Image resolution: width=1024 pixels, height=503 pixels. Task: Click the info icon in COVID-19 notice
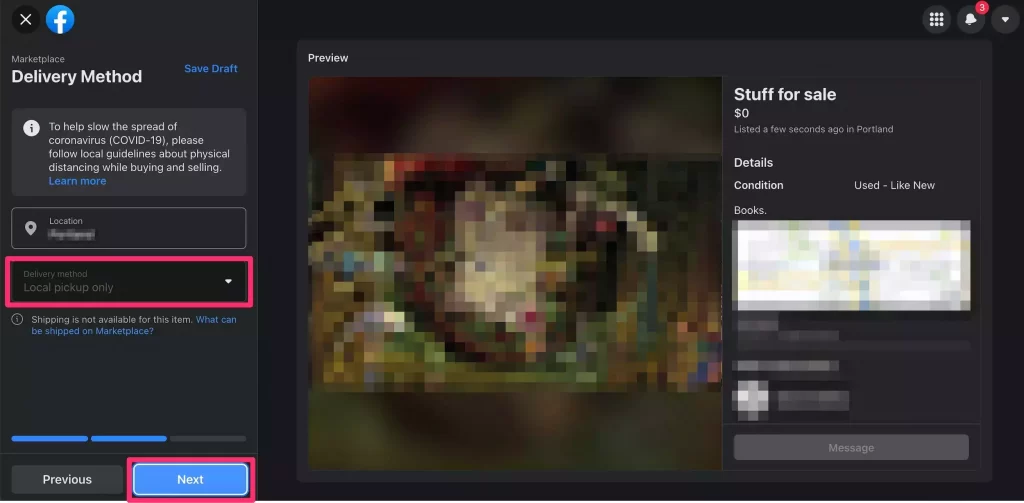pyautogui.click(x=31, y=128)
